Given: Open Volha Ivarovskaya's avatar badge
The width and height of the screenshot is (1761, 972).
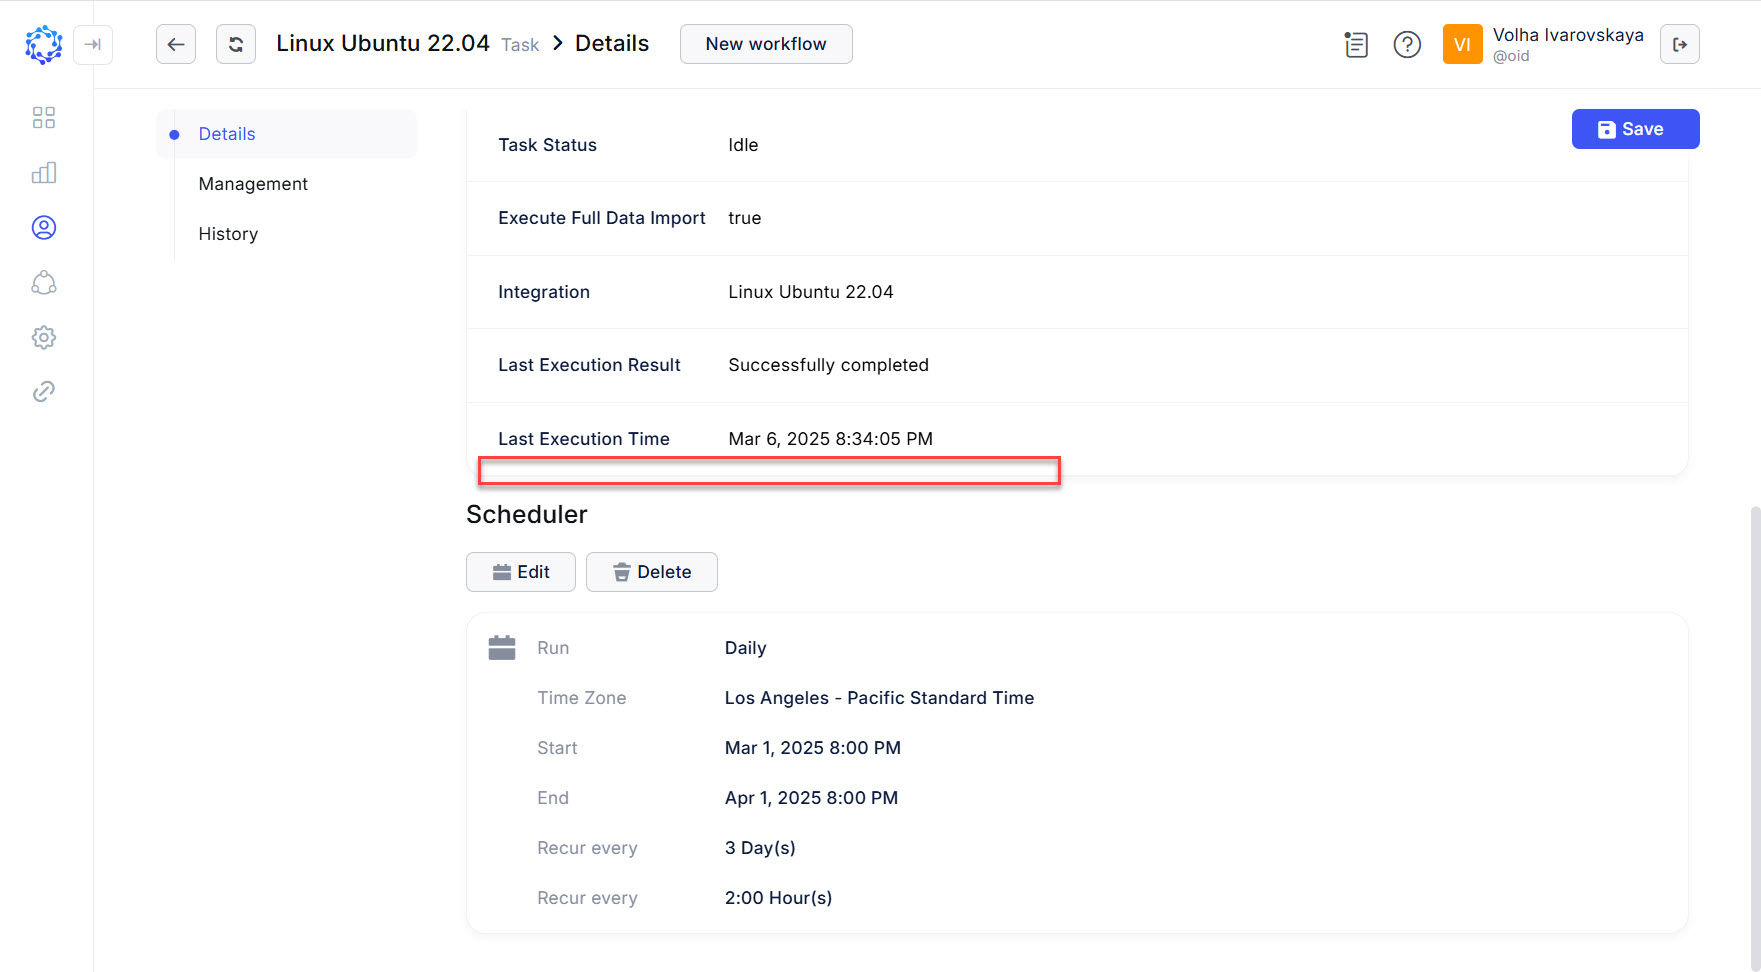Looking at the screenshot, I should coord(1462,44).
